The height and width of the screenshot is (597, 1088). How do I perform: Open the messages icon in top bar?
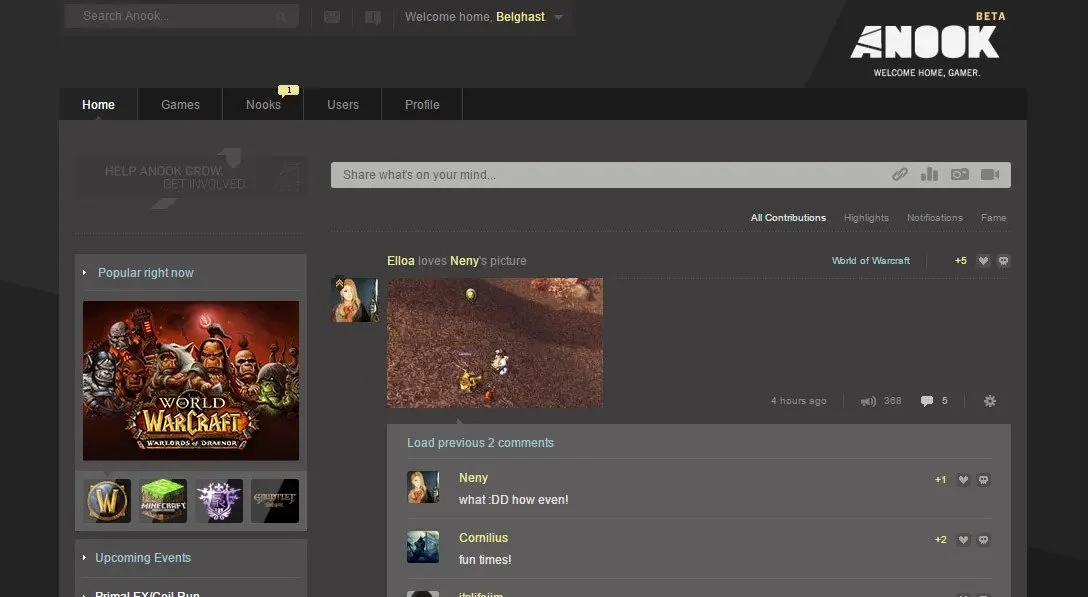[x=332, y=17]
